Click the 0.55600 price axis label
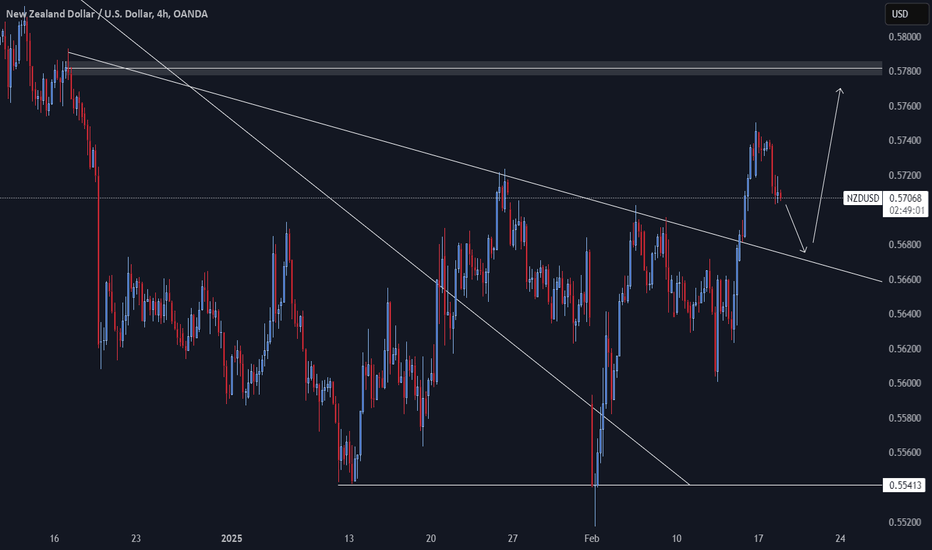This screenshot has width=932, height=550. pyautogui.click(x=905, y=452)
